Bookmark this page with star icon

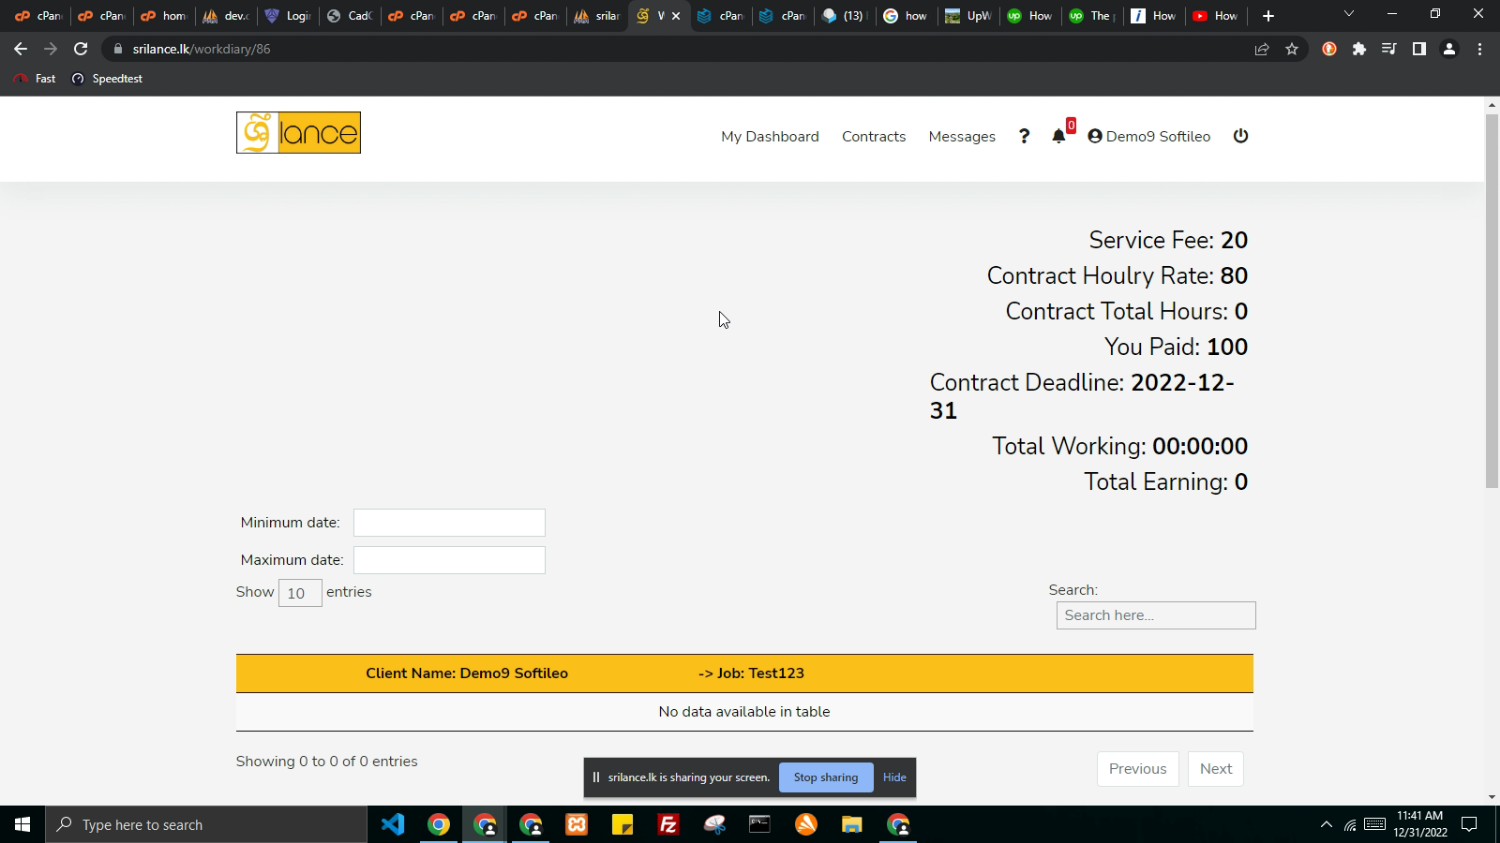click(1292, 49)
